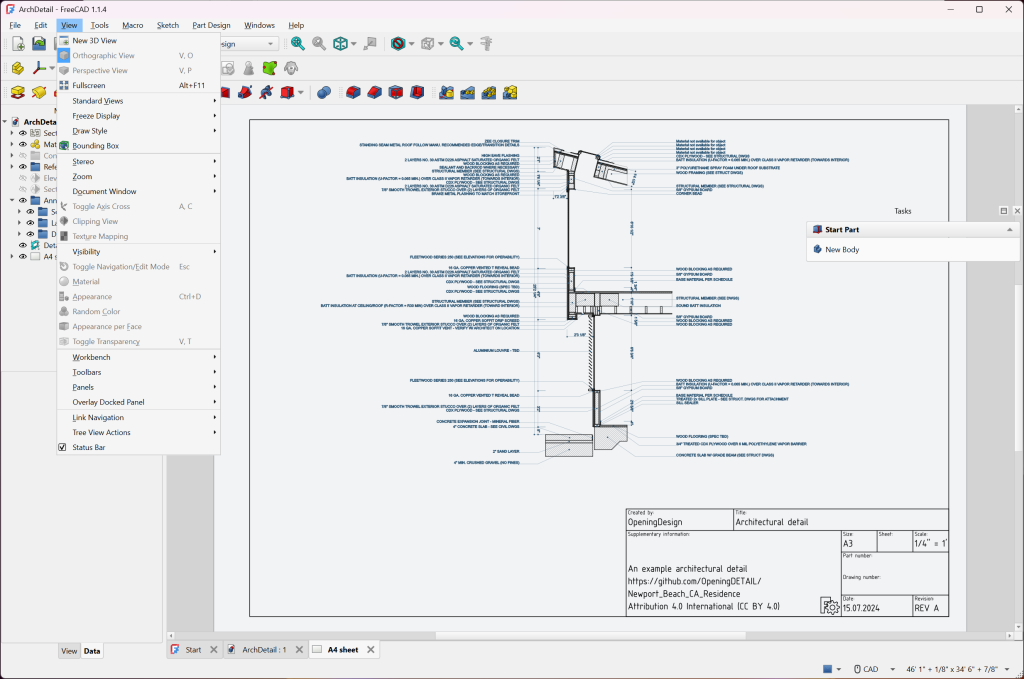The width and height of the screenshot is (1024, 679).
Task: Open the view cube dropdown arrow
Action: tap(354, 44)
